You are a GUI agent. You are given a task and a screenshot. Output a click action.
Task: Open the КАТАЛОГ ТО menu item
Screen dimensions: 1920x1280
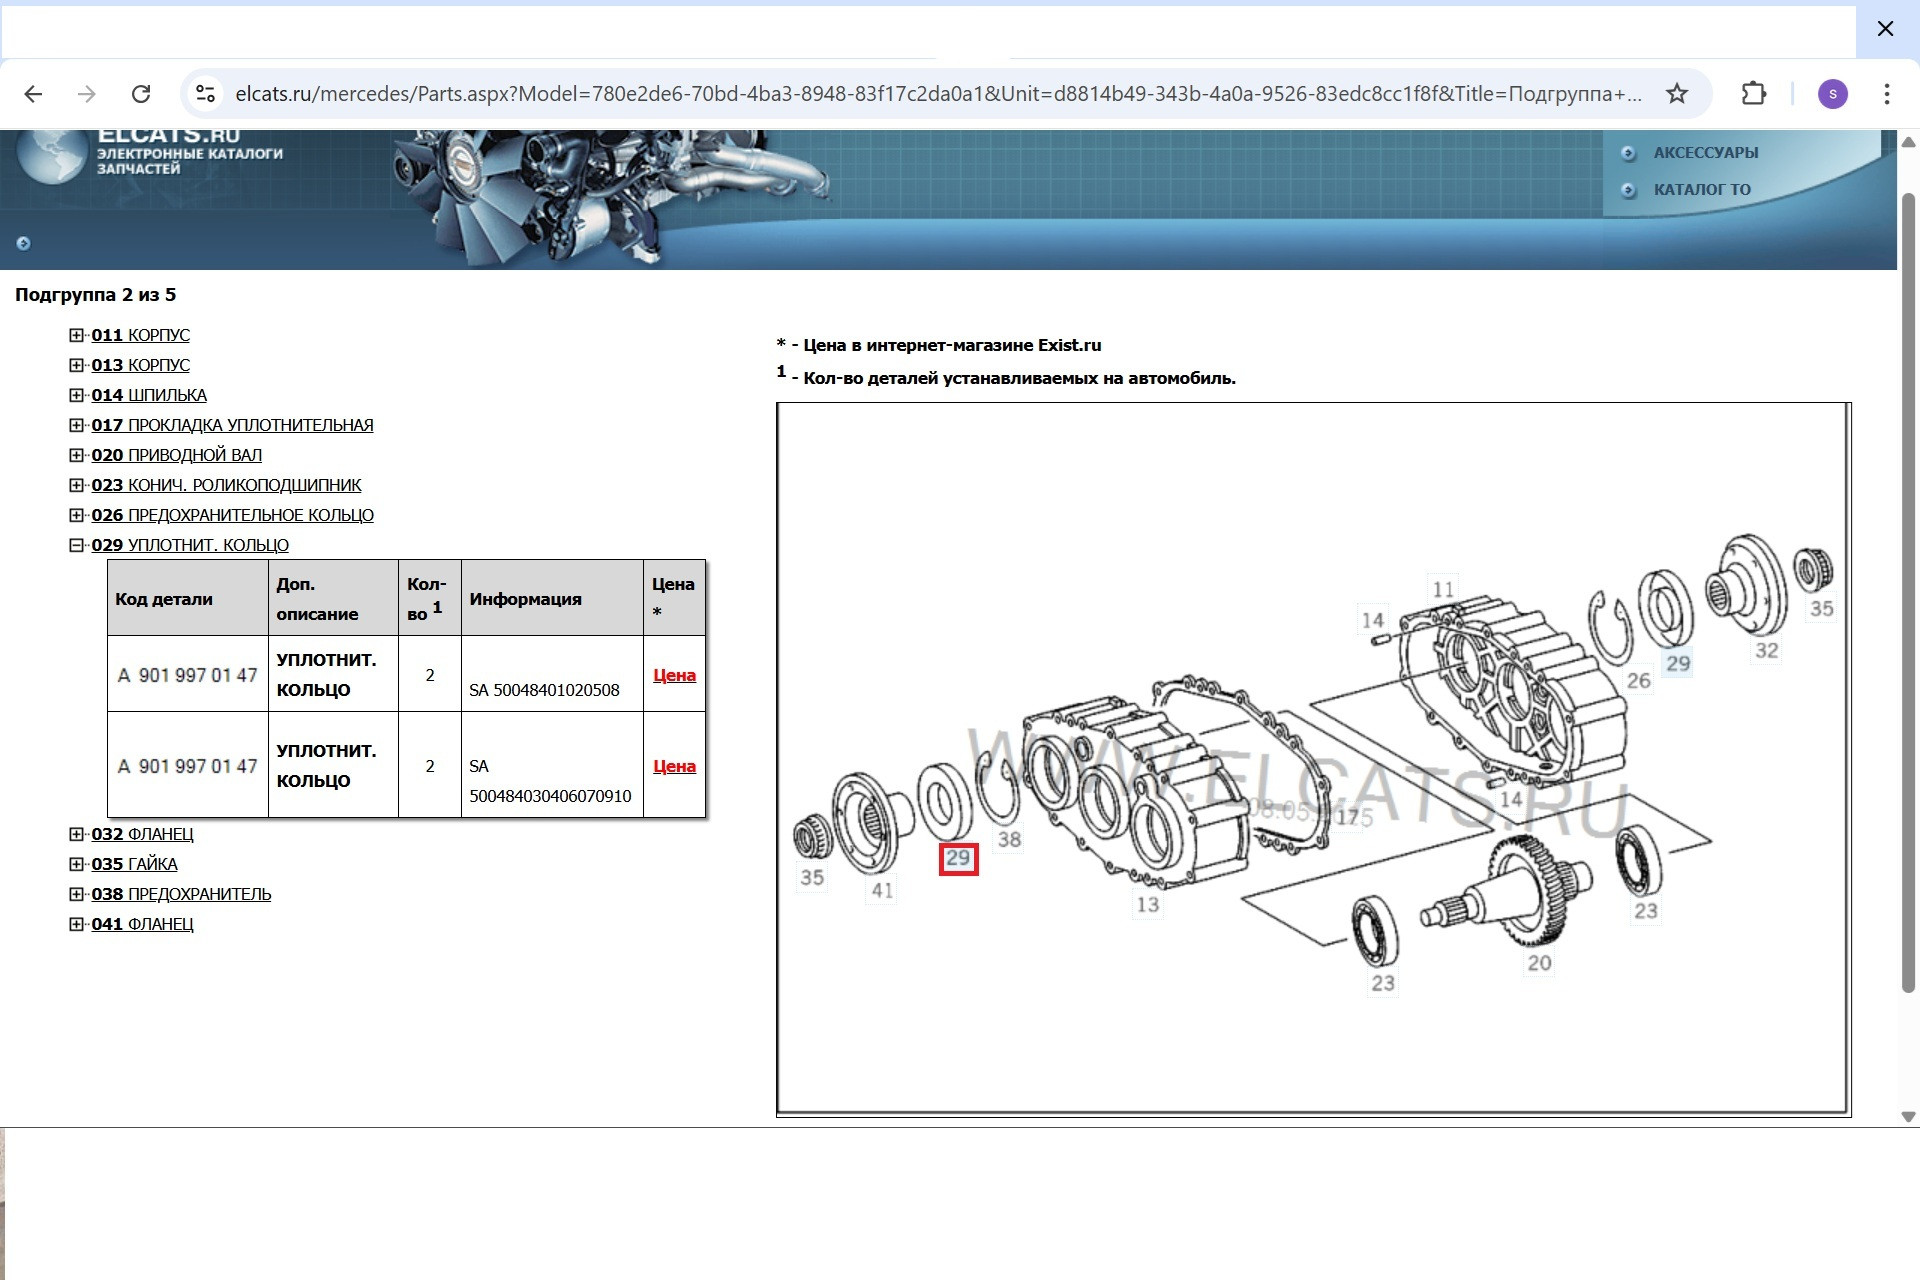coord(1701,190)
